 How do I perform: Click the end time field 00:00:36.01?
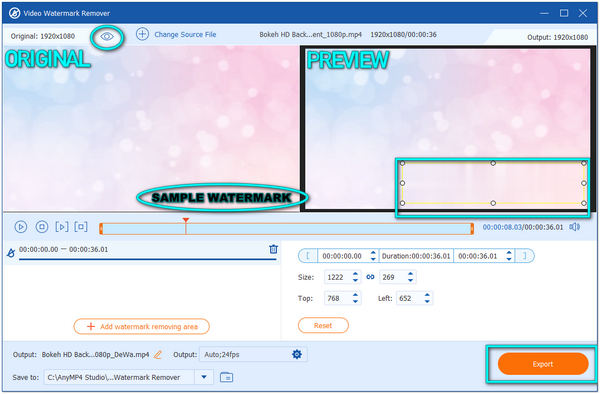[478, 256]
